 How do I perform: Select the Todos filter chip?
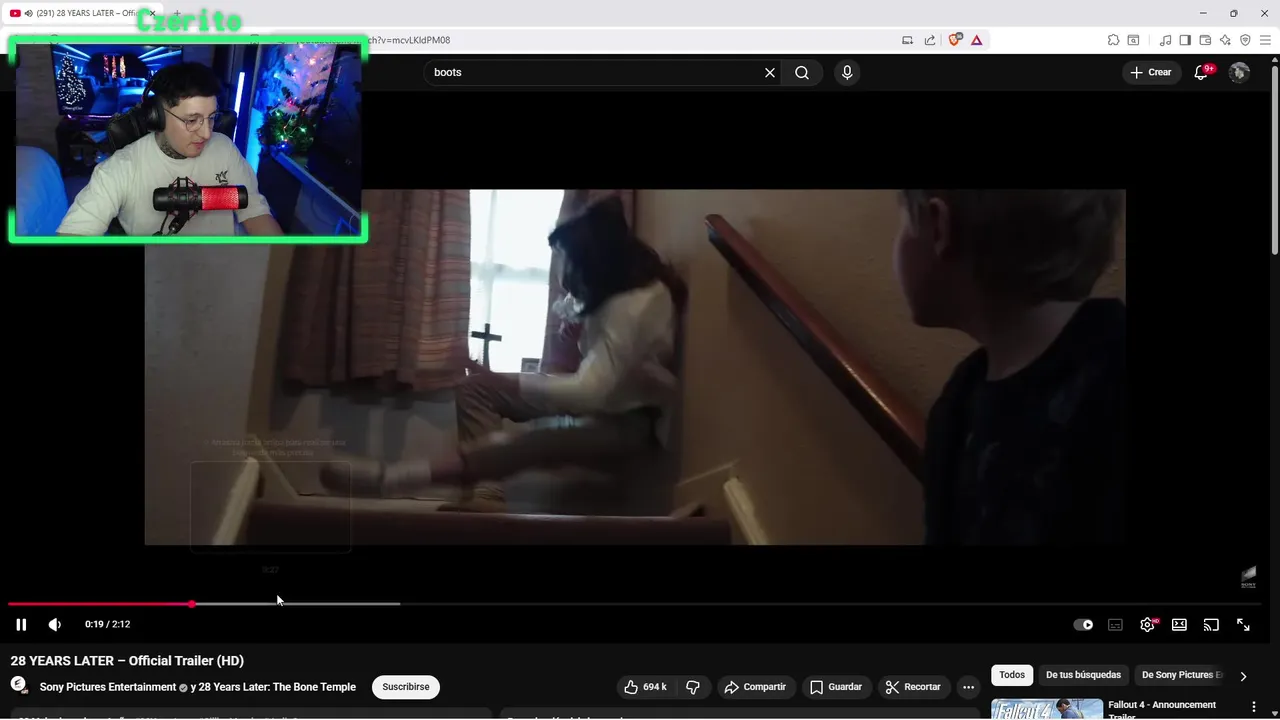pyautogui.click(x=1012, y=675)
